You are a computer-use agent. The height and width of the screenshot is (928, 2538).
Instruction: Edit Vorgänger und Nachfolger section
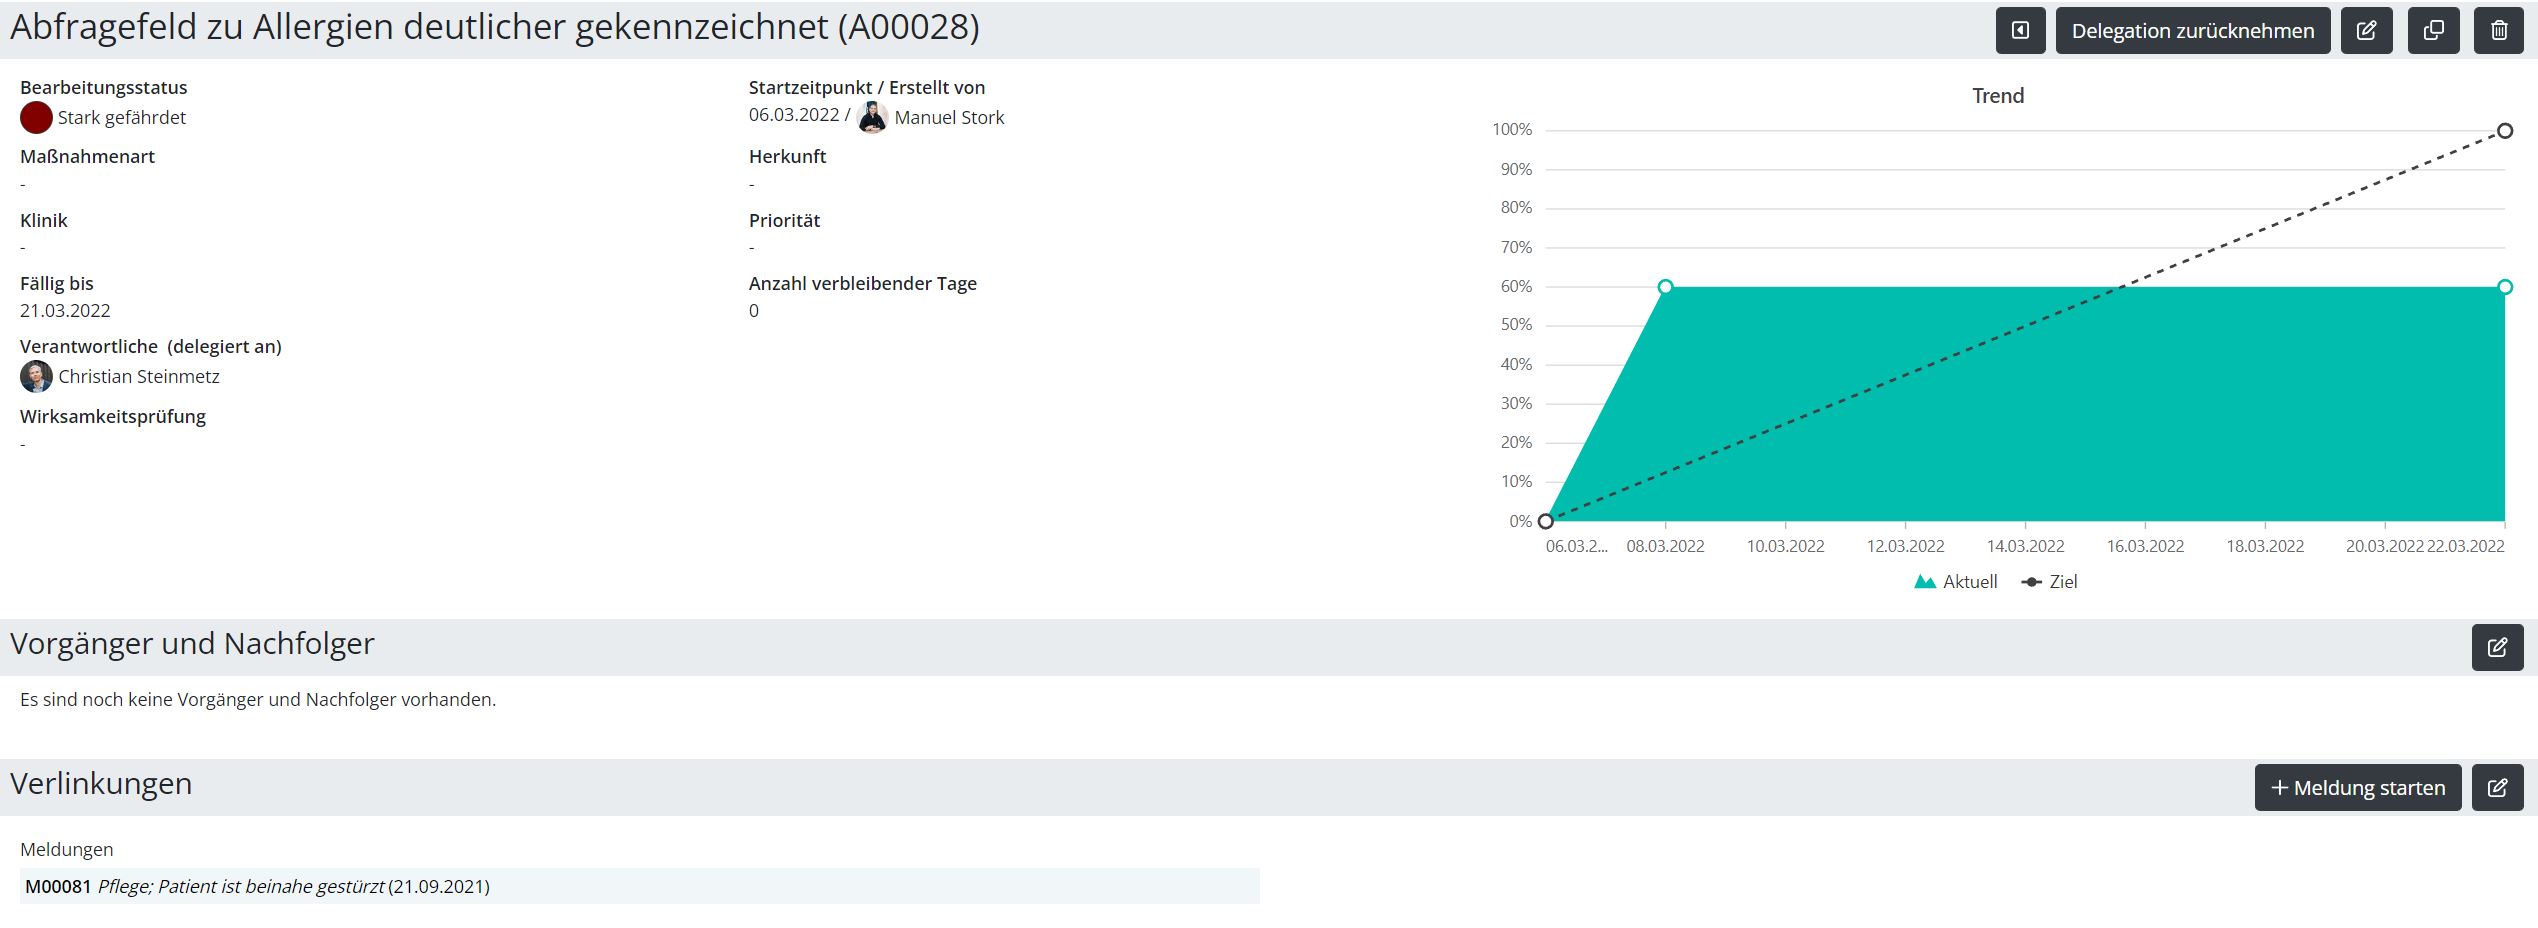click(x=2497, y=647)
